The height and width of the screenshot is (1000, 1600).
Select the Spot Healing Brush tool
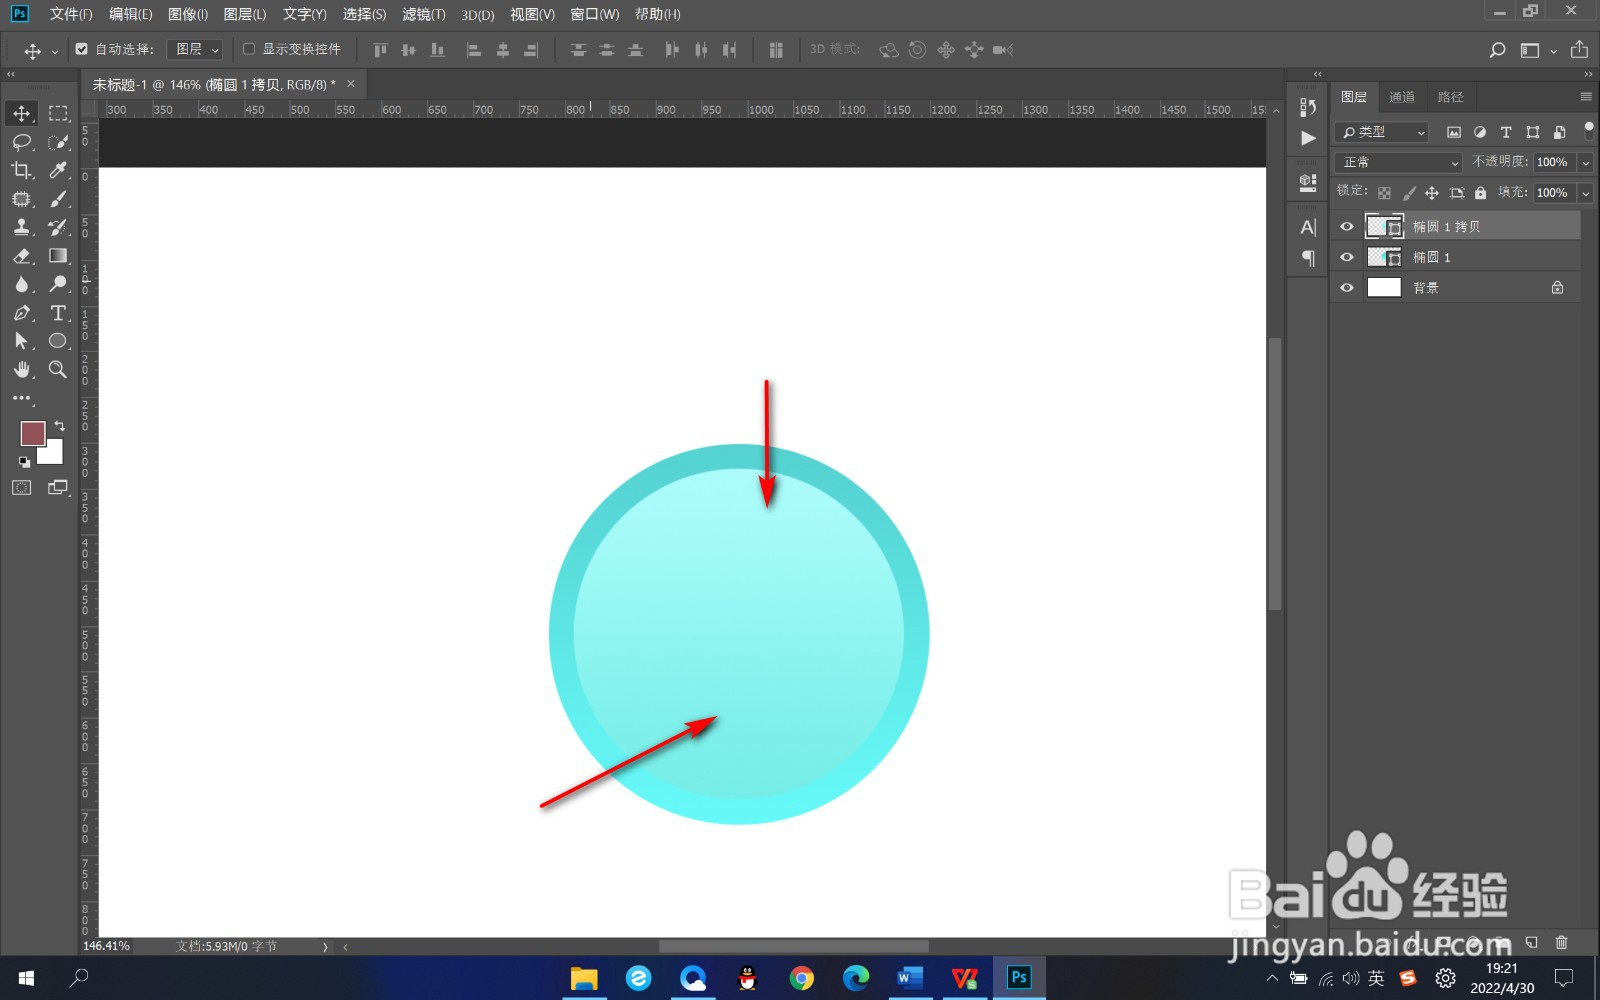[22, 199]
